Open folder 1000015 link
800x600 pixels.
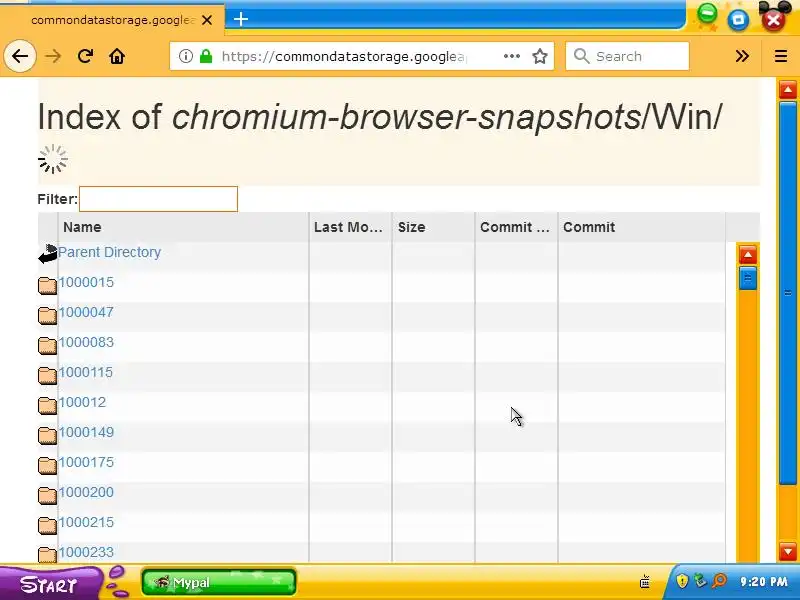(x=86, y=282)
